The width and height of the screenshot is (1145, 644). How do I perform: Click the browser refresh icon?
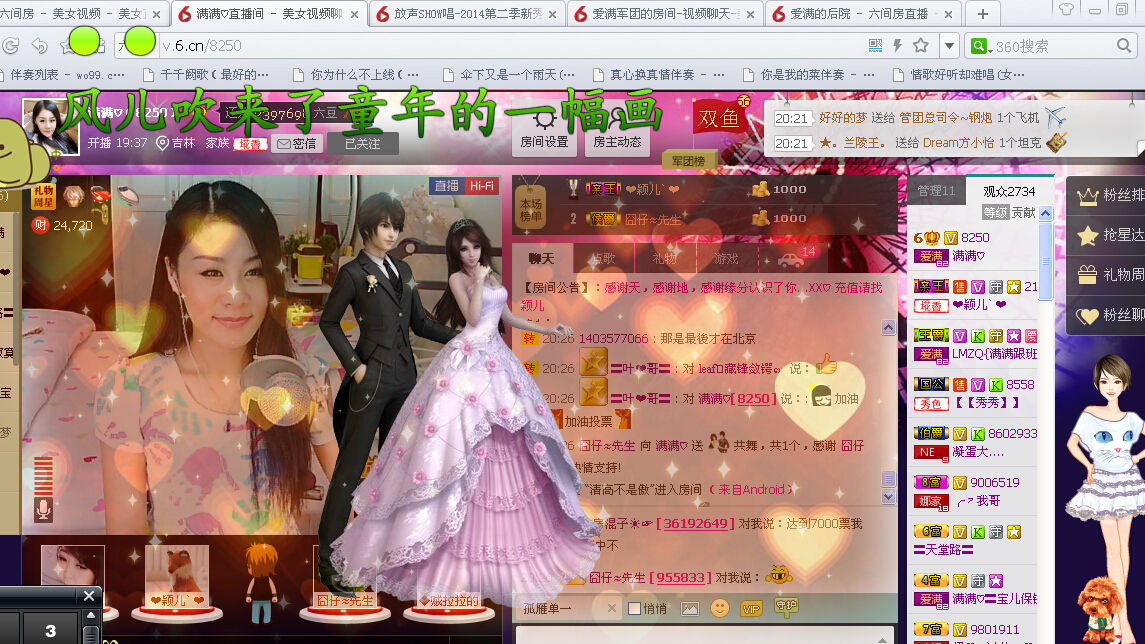pos(10,45)
